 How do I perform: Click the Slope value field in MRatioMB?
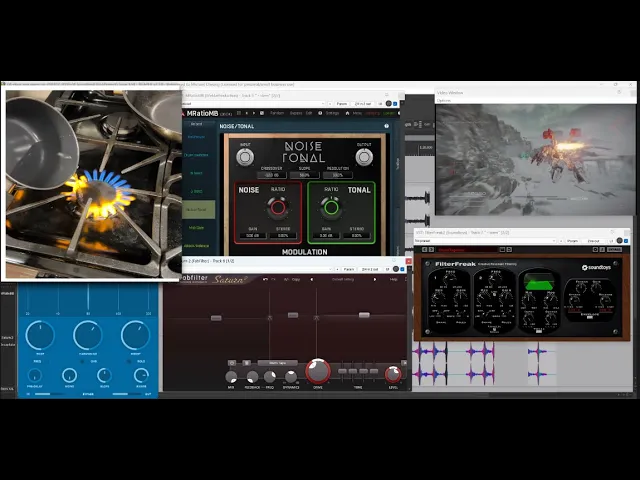(304, 175)
